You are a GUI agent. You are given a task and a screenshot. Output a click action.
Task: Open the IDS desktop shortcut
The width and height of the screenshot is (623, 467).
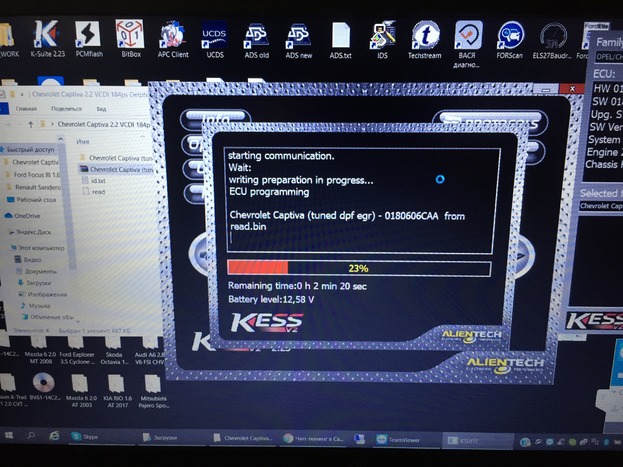pos(382,37)
